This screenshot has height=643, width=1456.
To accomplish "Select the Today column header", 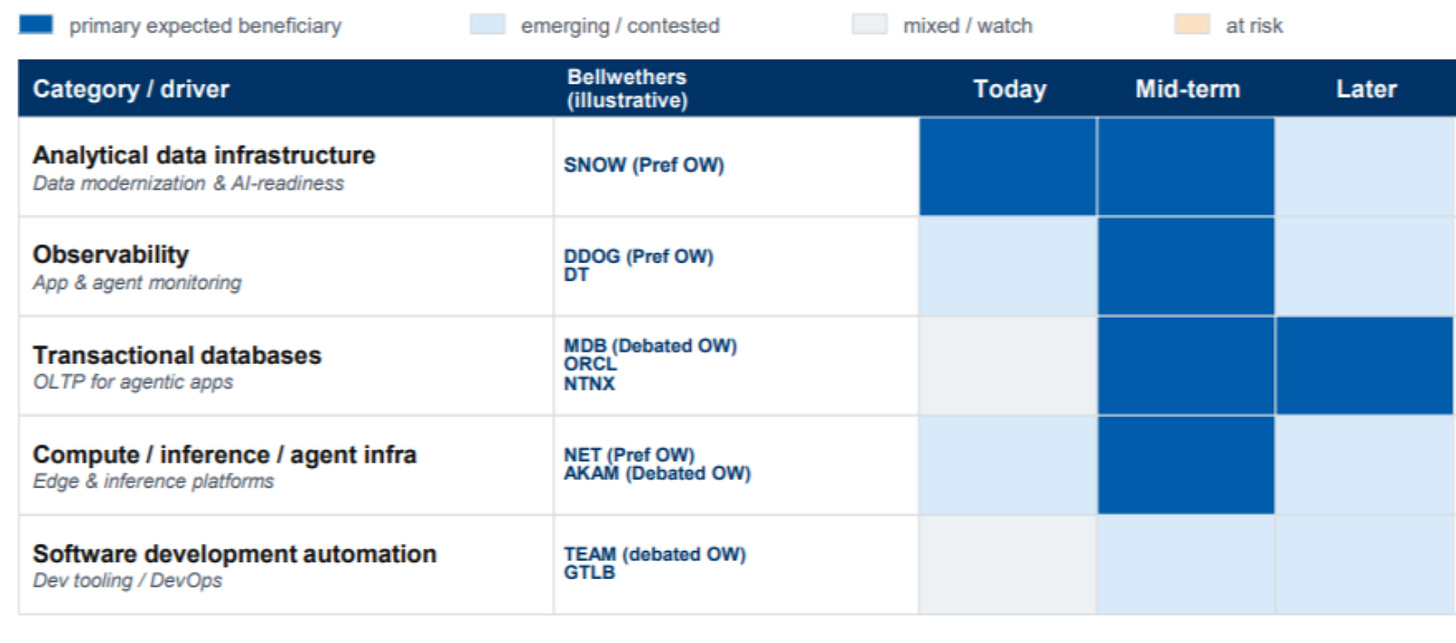I will point(1009,89).
